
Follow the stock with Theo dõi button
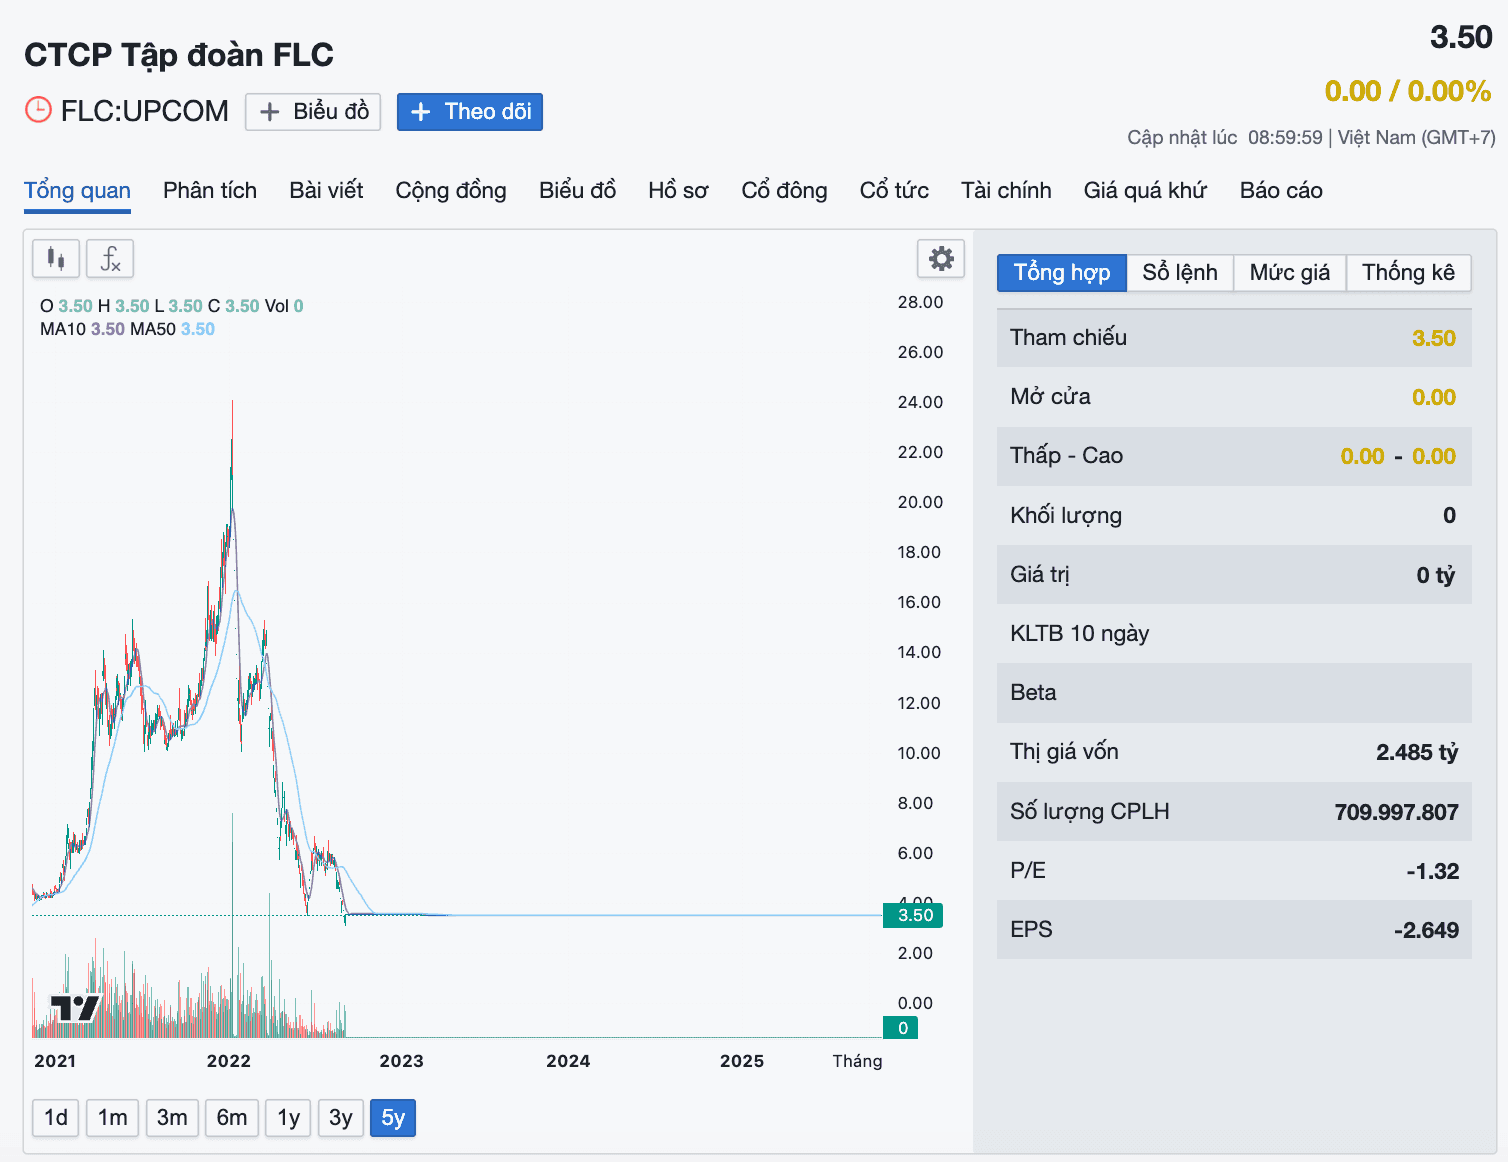470,111
